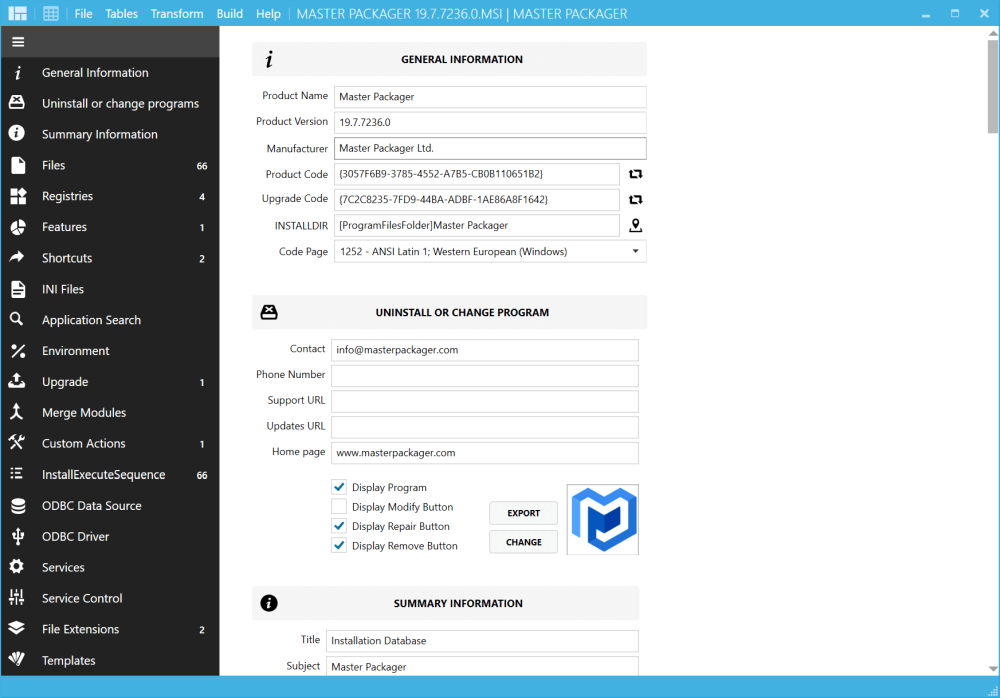This screenshot has height=698, width=1000.
Task: Go to the Files section
Action: click(x=110, y=165)
